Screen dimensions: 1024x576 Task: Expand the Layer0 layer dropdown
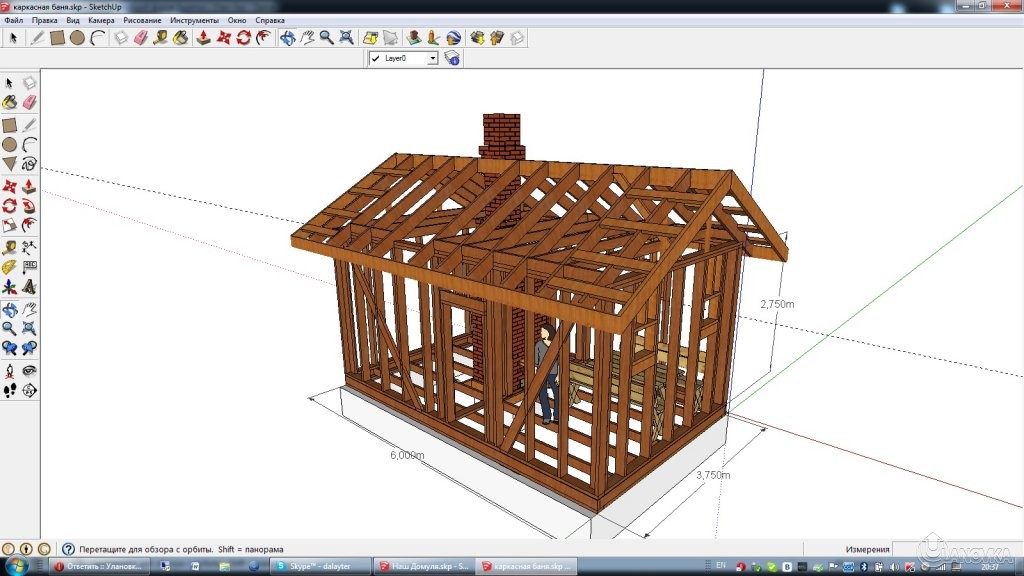click(432, 59)
